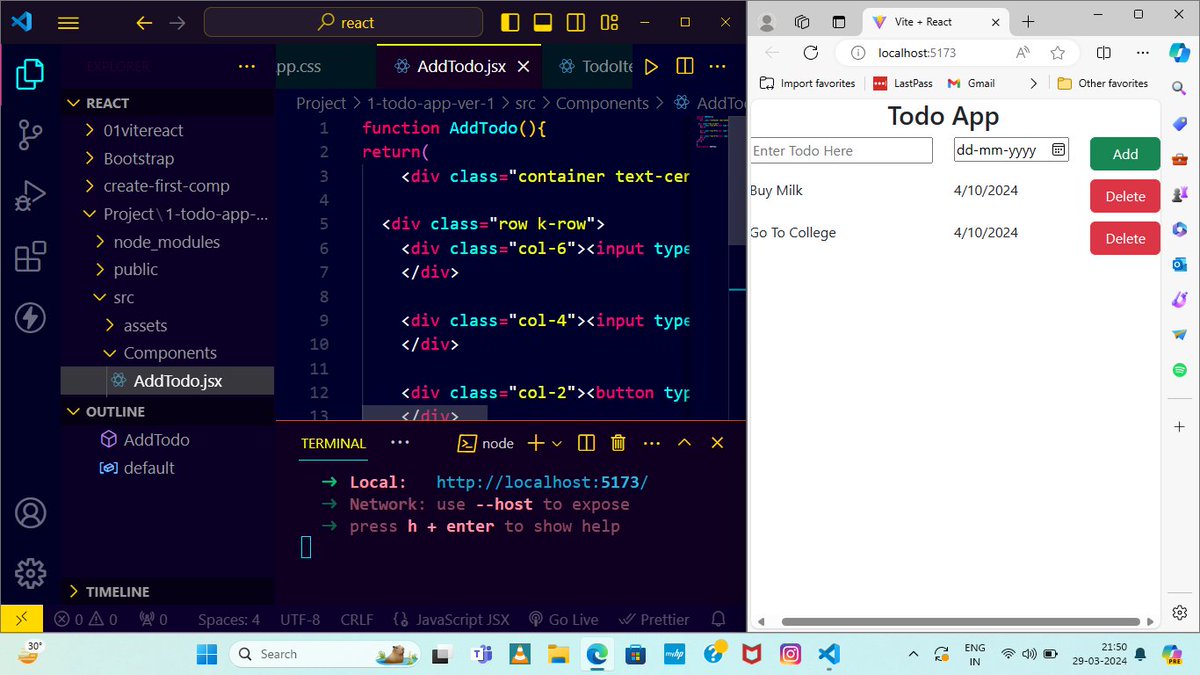Select the UTF-8 encoding in status bar
This screenshot has height=675, width=1200.
tap(300, 620)
